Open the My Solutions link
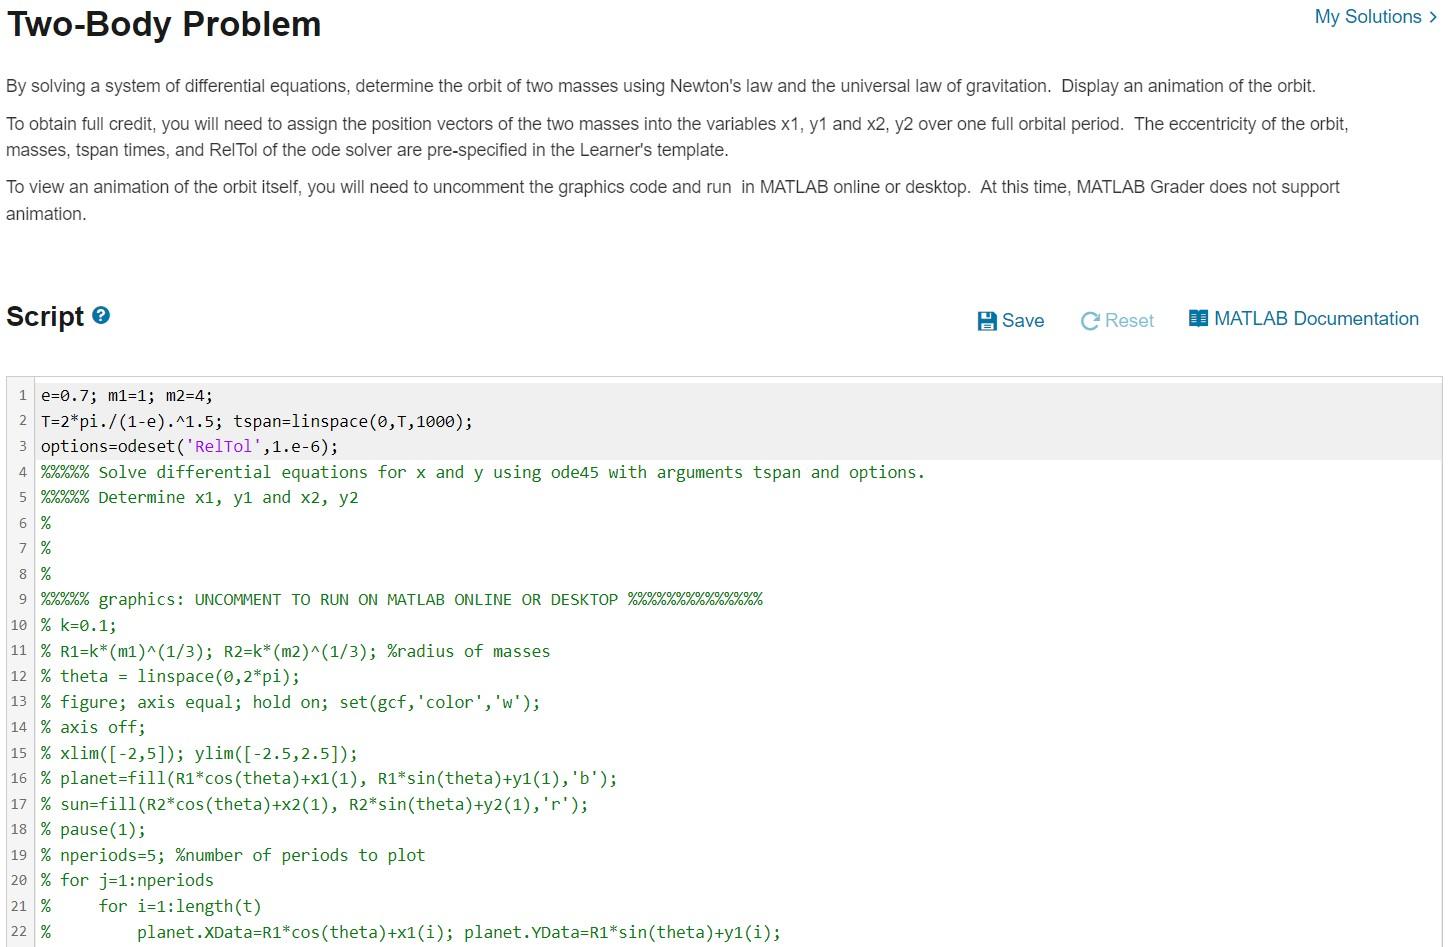The image size is (1451, 947). pos(1369,17)
